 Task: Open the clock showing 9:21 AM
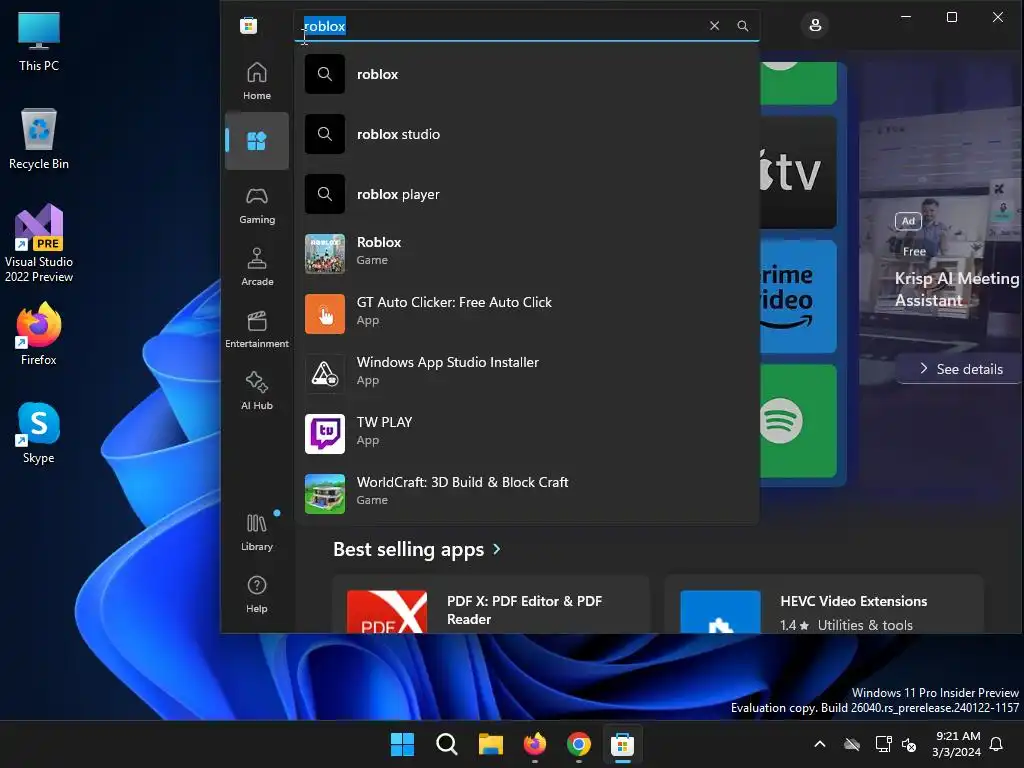[x=957, y=744]
